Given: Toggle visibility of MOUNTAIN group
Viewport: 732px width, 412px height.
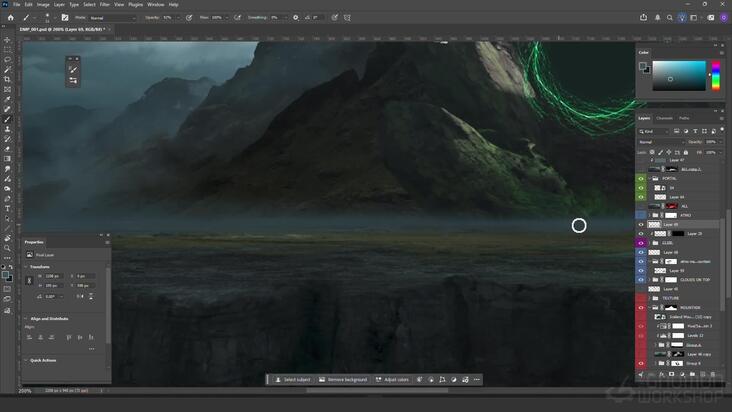Looking at the screenshot, I should click(641, 307).
